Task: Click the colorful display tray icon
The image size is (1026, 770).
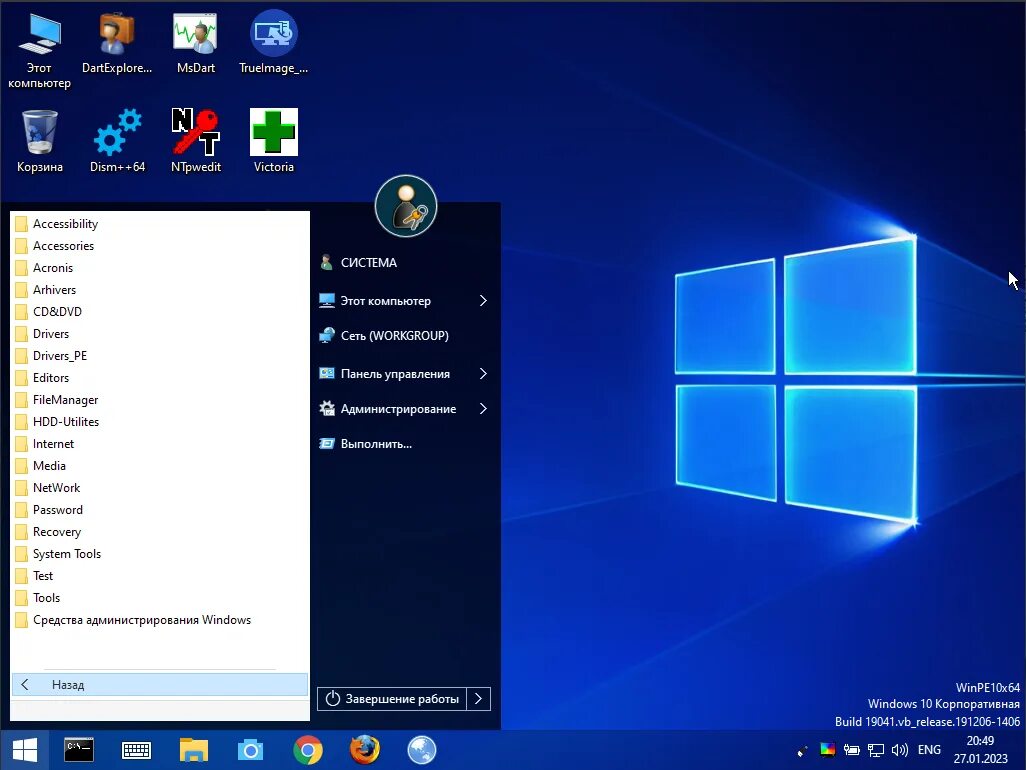Action: 828,750
